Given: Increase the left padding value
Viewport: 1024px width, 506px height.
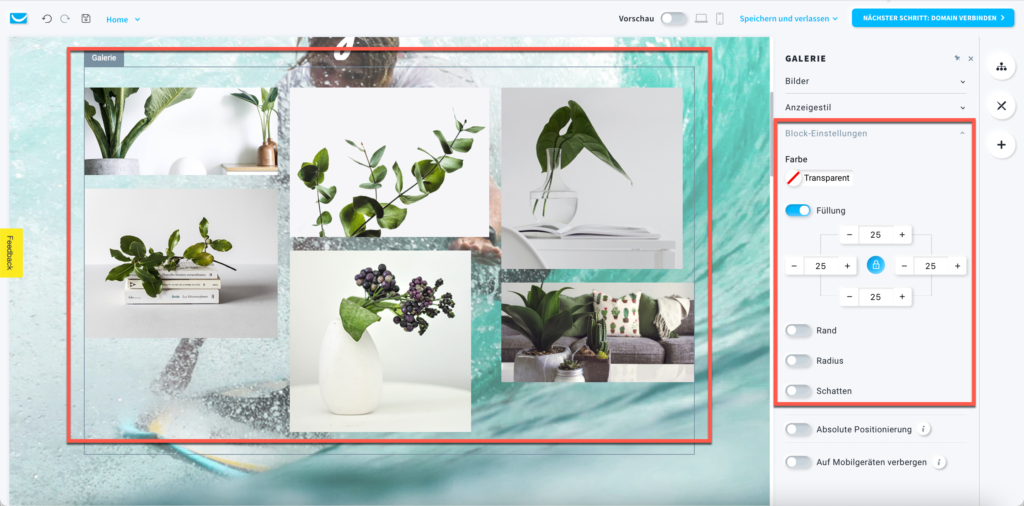Looking at the screenshot, I should coord(847,266).
